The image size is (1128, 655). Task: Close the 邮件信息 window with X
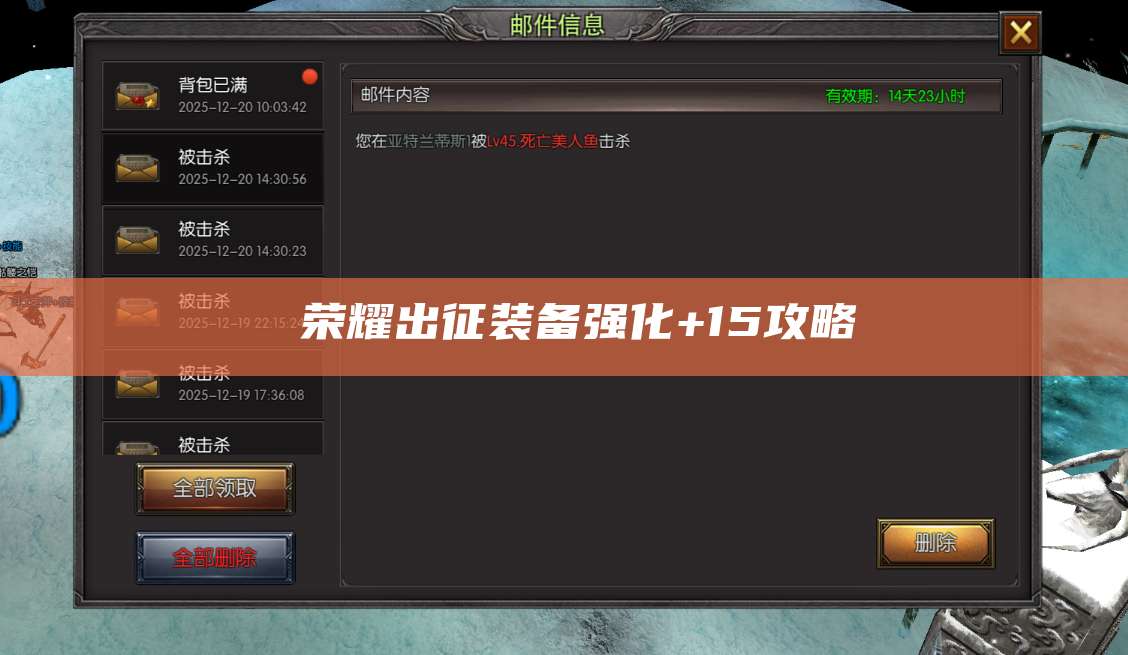click(1020, 33)
